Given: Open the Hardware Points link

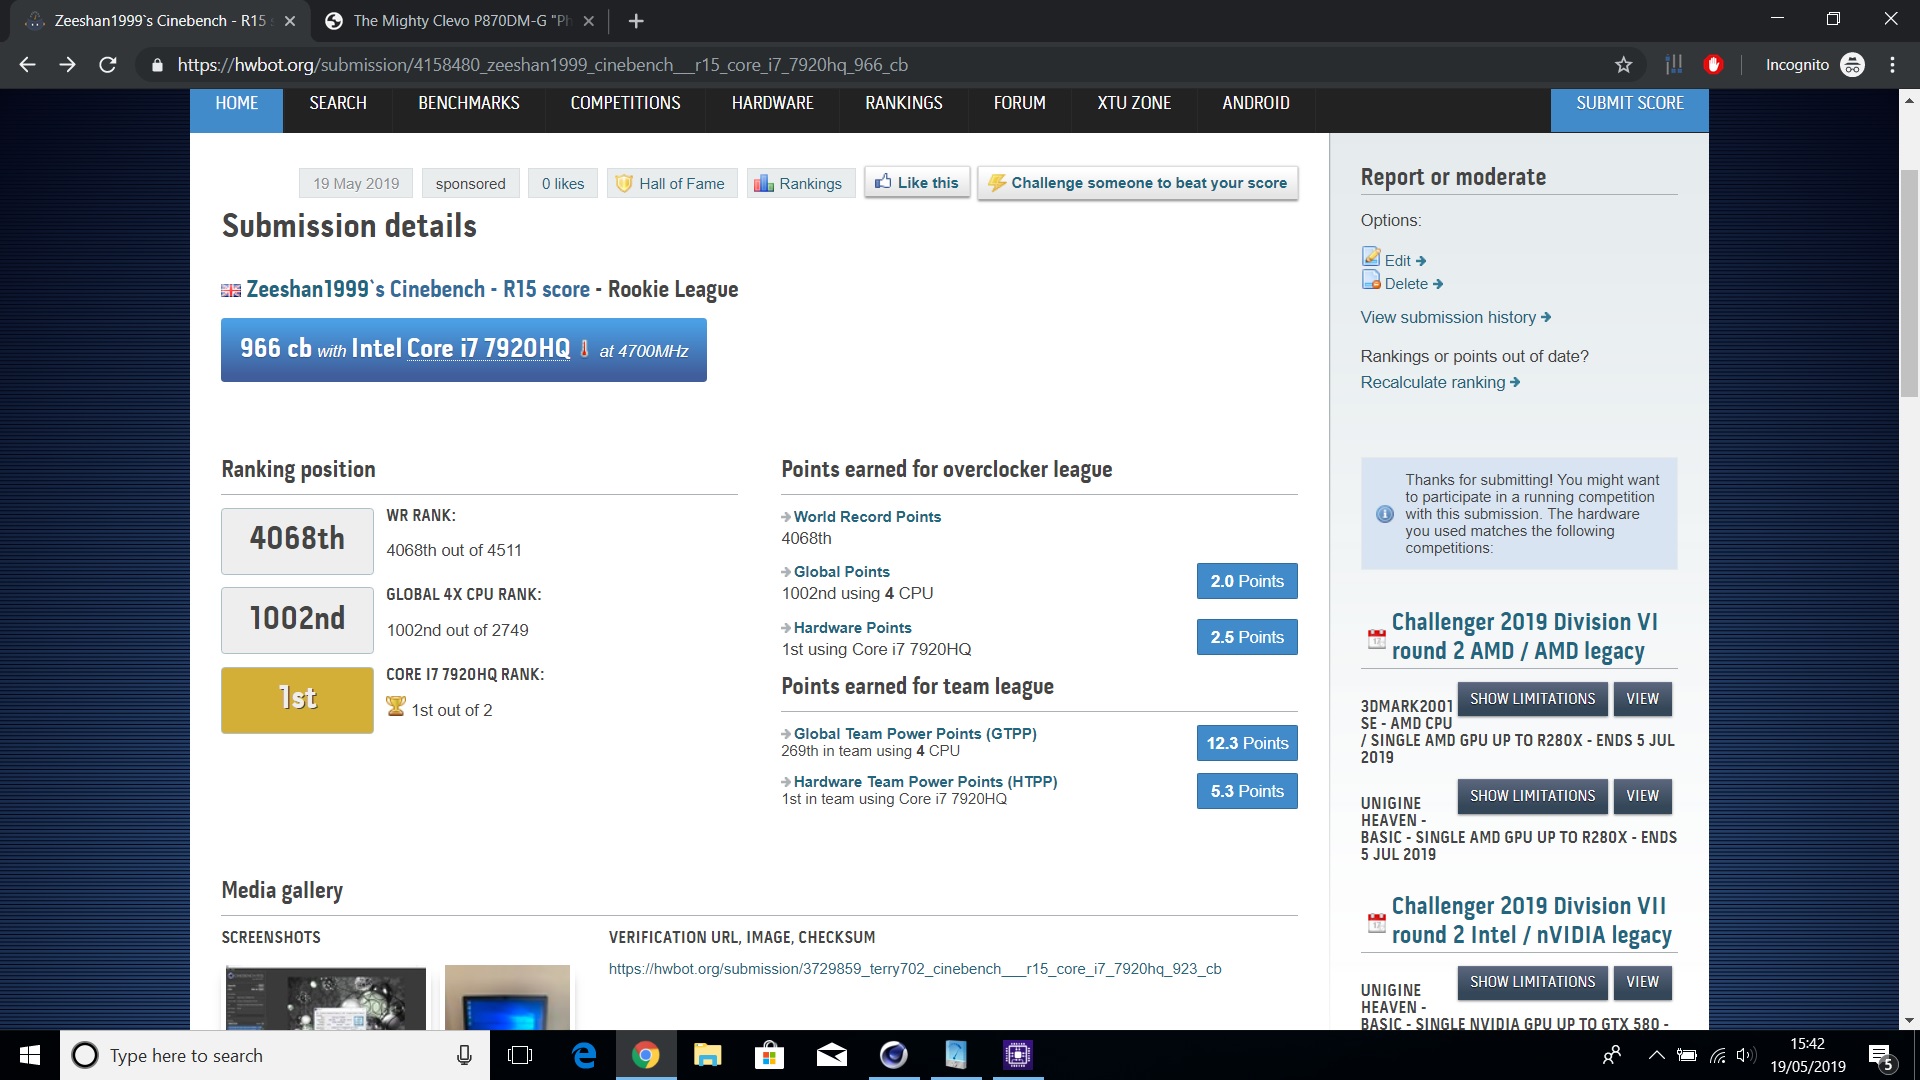Looking at the screenshot, I should tap(852, 628).
